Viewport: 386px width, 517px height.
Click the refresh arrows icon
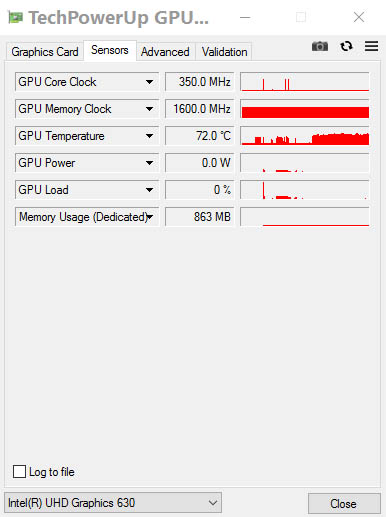pyautogui.click(x=346, y=46)
